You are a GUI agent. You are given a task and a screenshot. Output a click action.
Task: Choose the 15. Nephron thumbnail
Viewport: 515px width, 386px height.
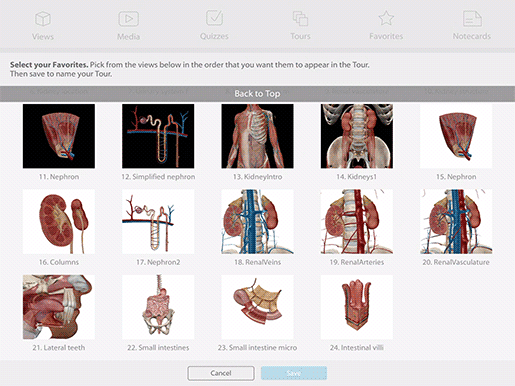tap(456, 136)
